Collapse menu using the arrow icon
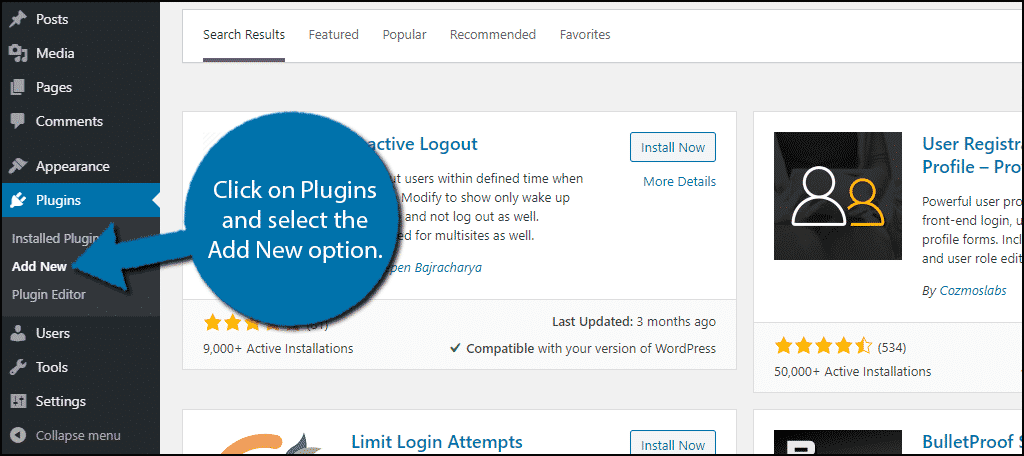 18,435
